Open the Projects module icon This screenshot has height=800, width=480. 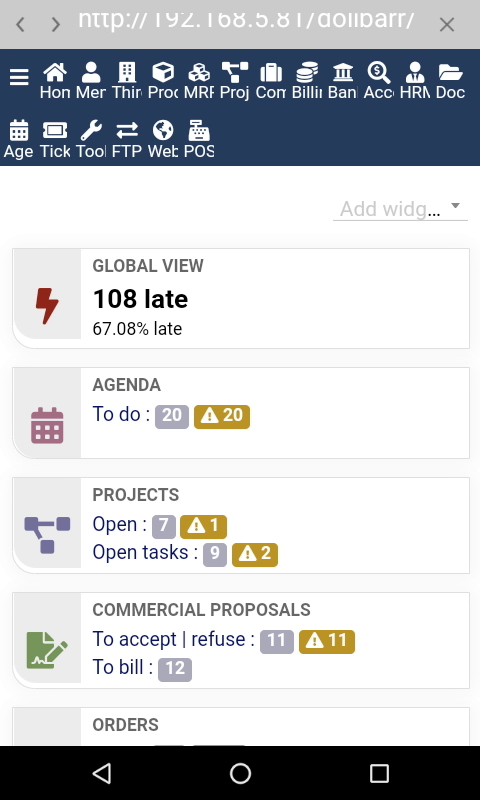pos(235,73)
